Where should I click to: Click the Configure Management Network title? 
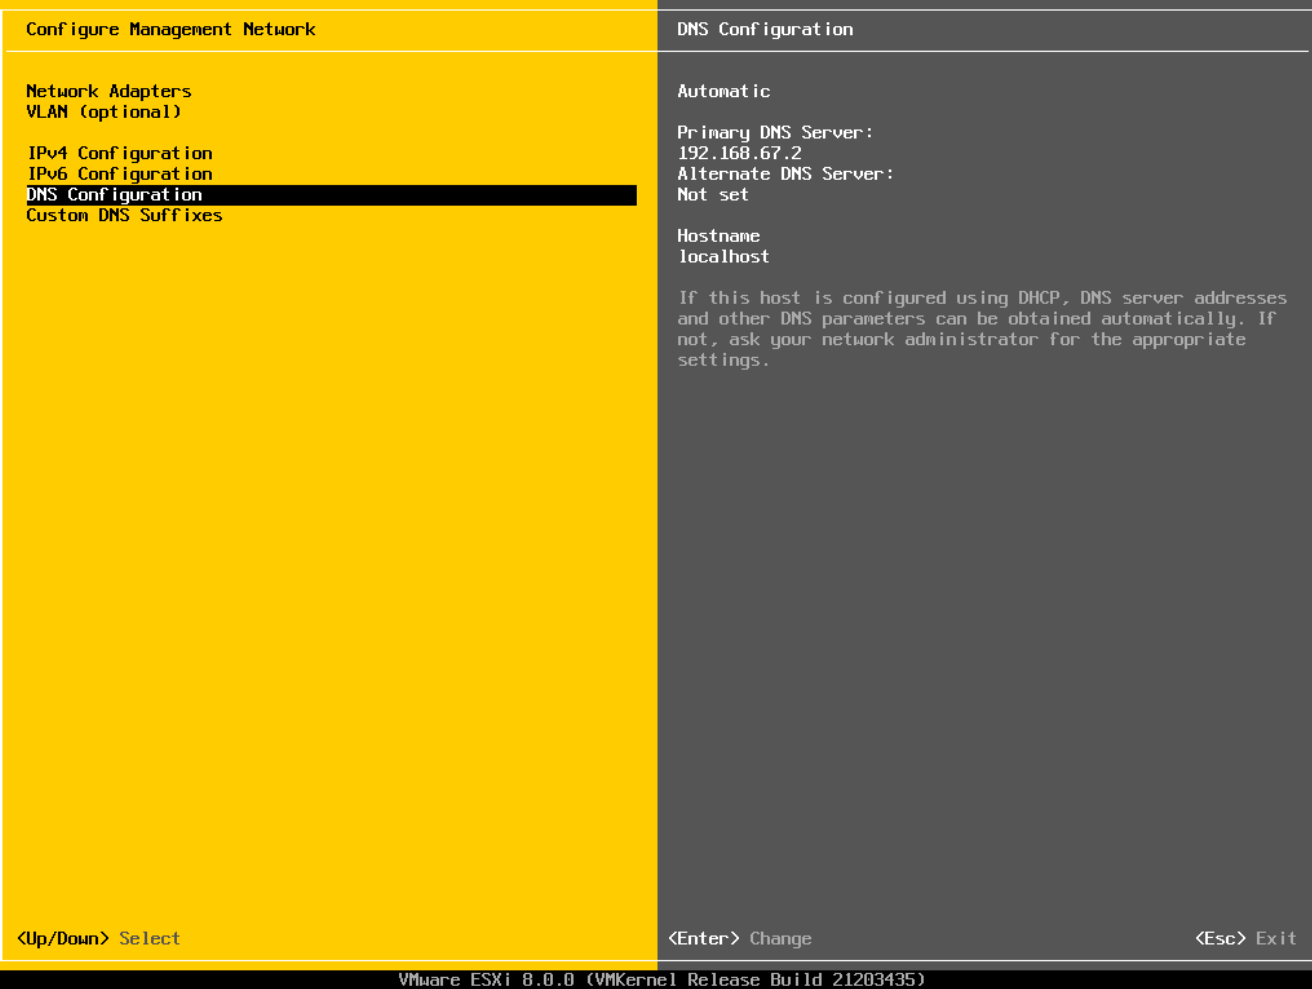click(171, 30)
